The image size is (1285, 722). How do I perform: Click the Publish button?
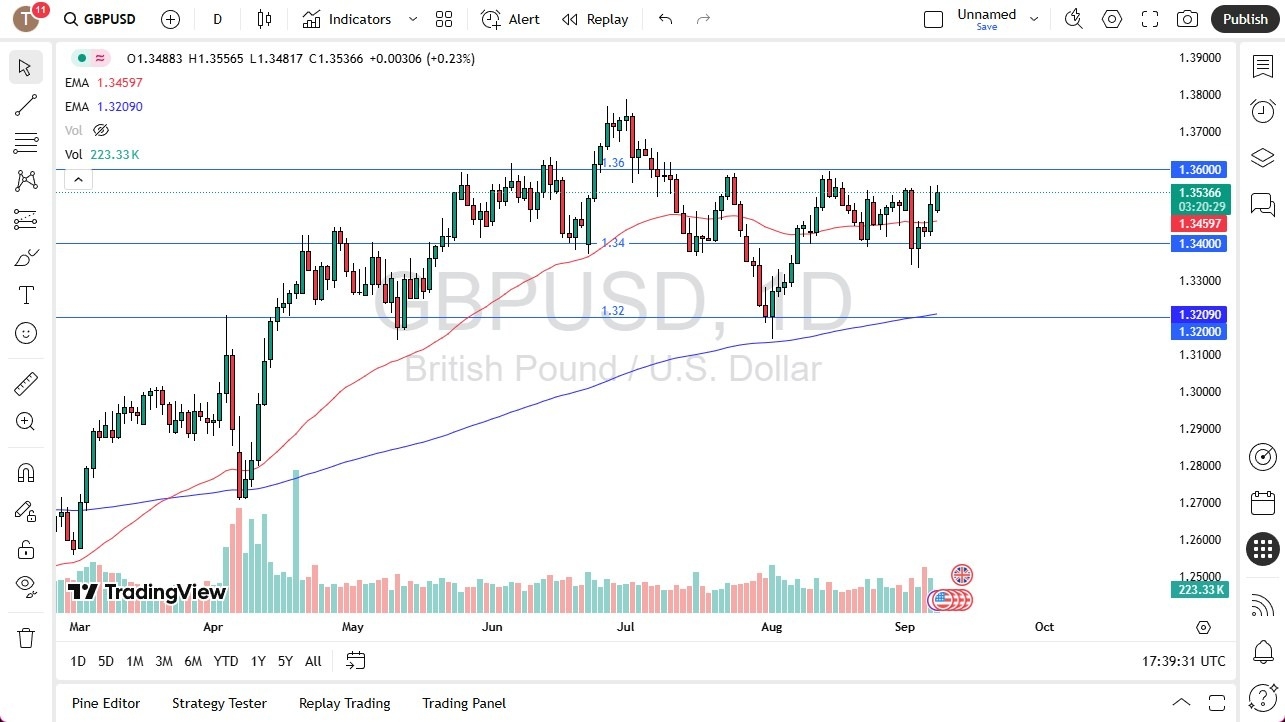1245,18
